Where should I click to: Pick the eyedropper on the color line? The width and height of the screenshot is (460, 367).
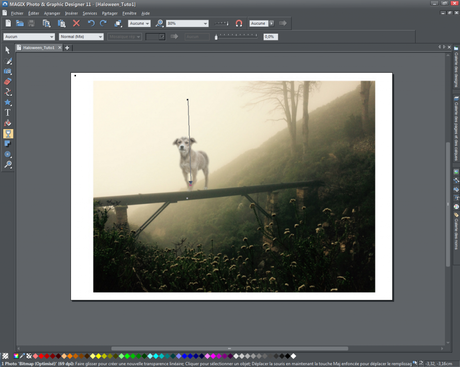[x=22, y=356]
